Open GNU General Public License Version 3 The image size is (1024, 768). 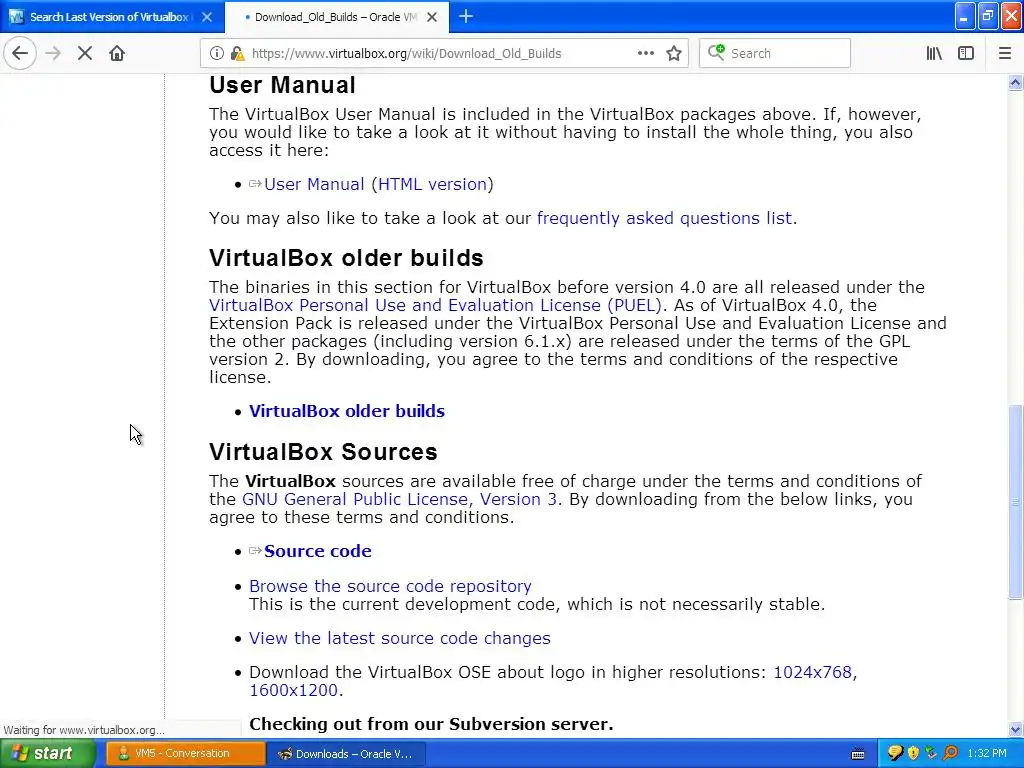(399, 499)
